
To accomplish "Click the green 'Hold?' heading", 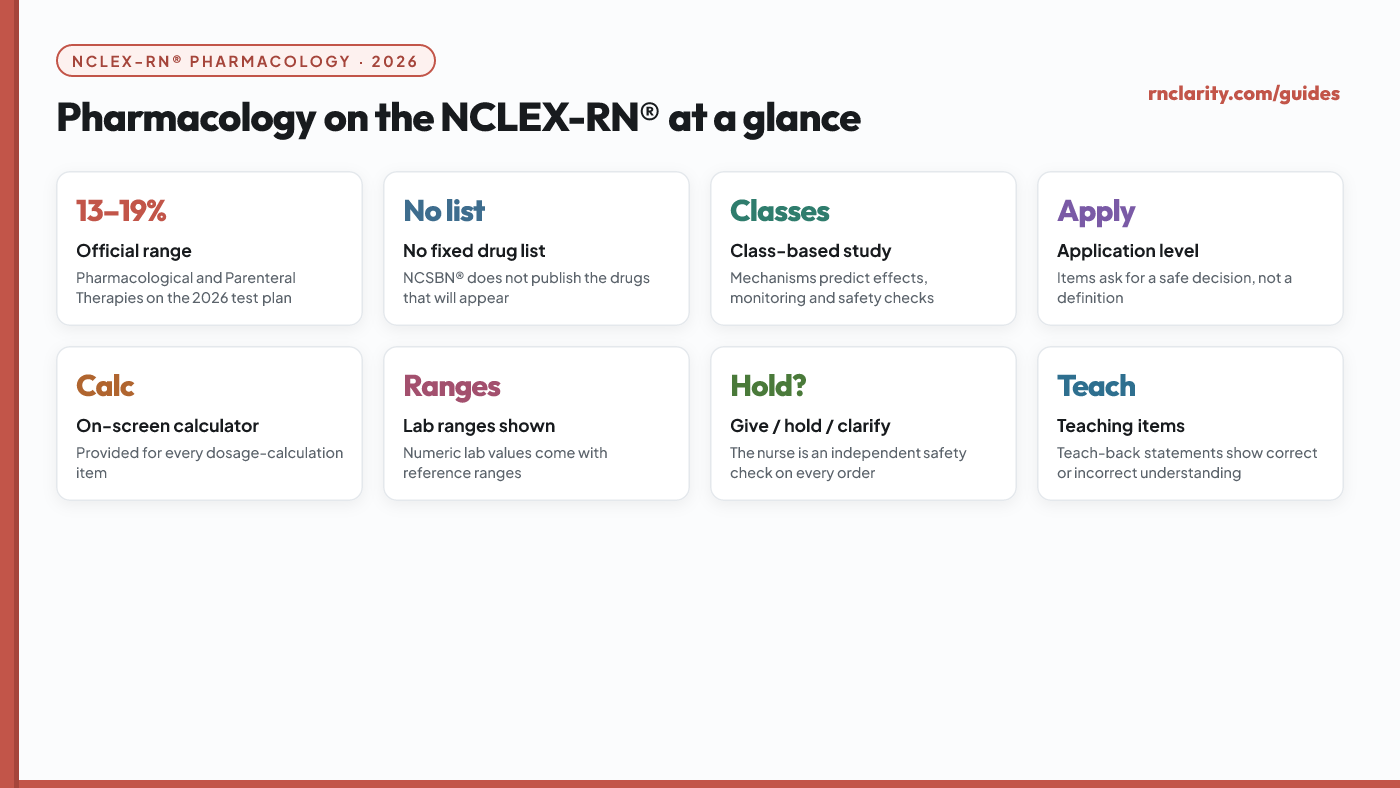I will tap(769, 386).
